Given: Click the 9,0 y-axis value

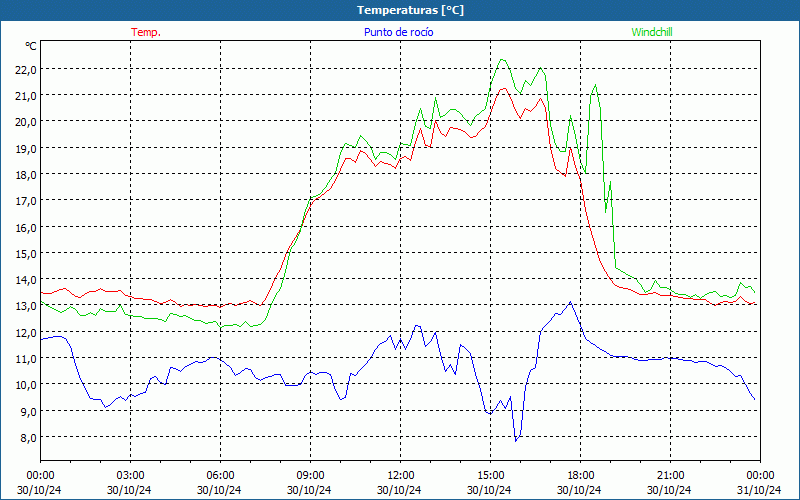Looking at the screenshot, I should pyautogui.click(x=28, y=411).
